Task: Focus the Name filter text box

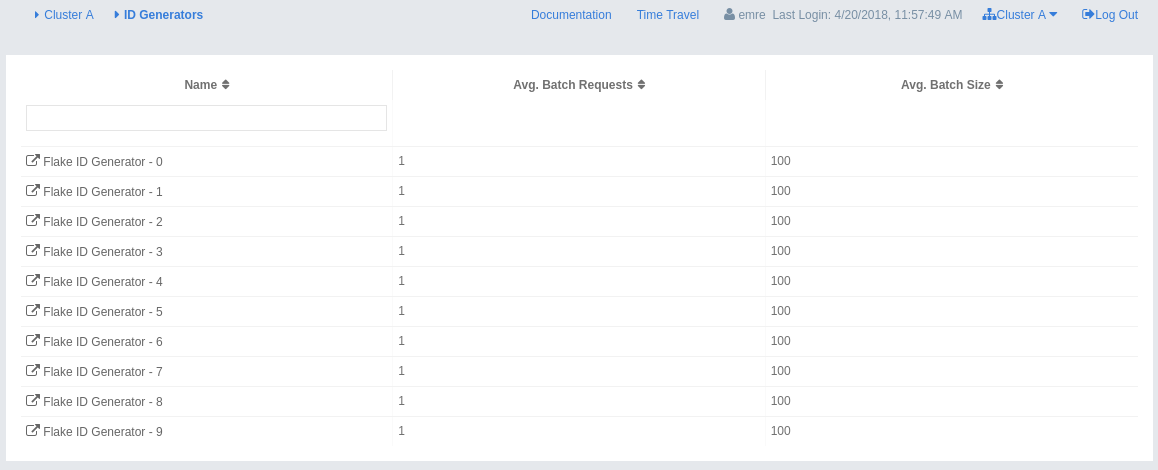Action: click(x=206, y=118)
